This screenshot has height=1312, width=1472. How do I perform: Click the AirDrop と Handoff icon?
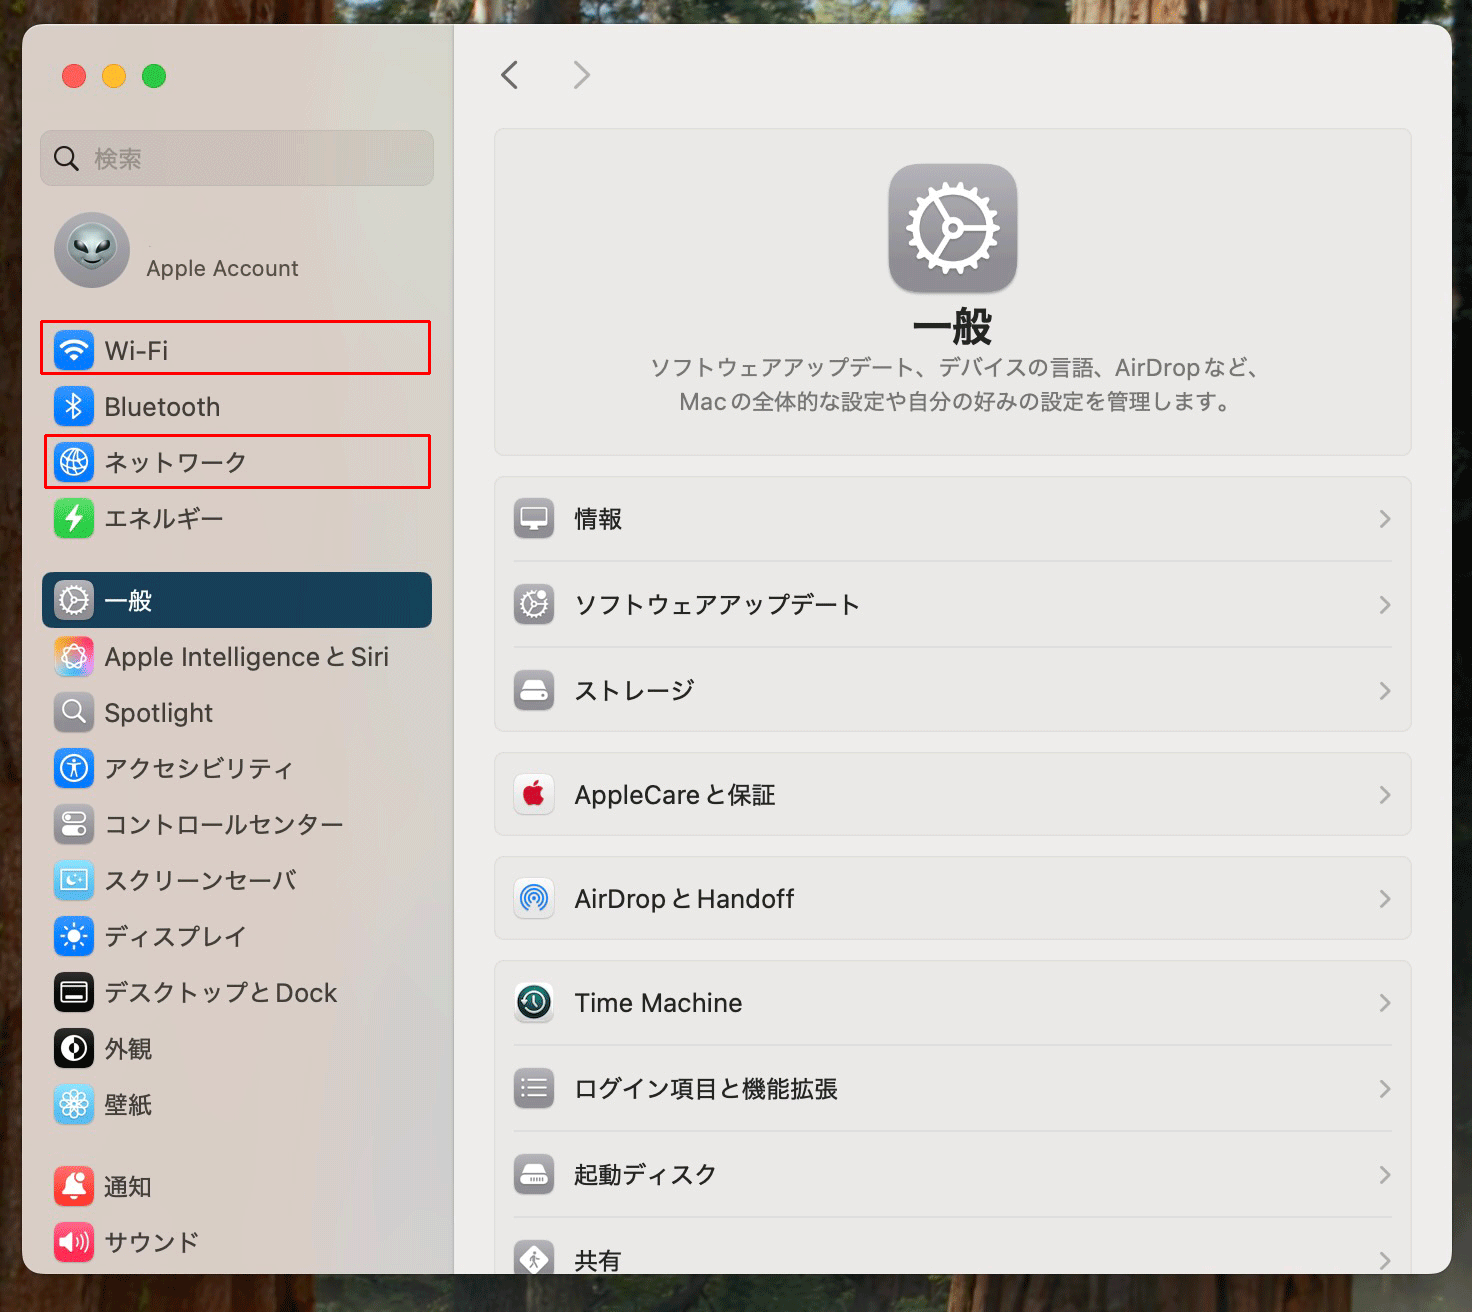click(534, 898)
